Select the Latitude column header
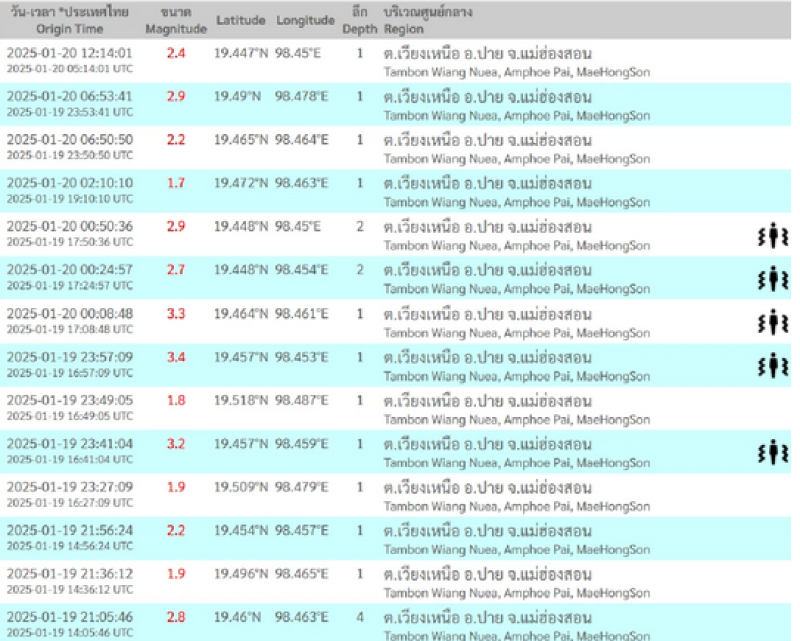 click(x=240, y=21)
